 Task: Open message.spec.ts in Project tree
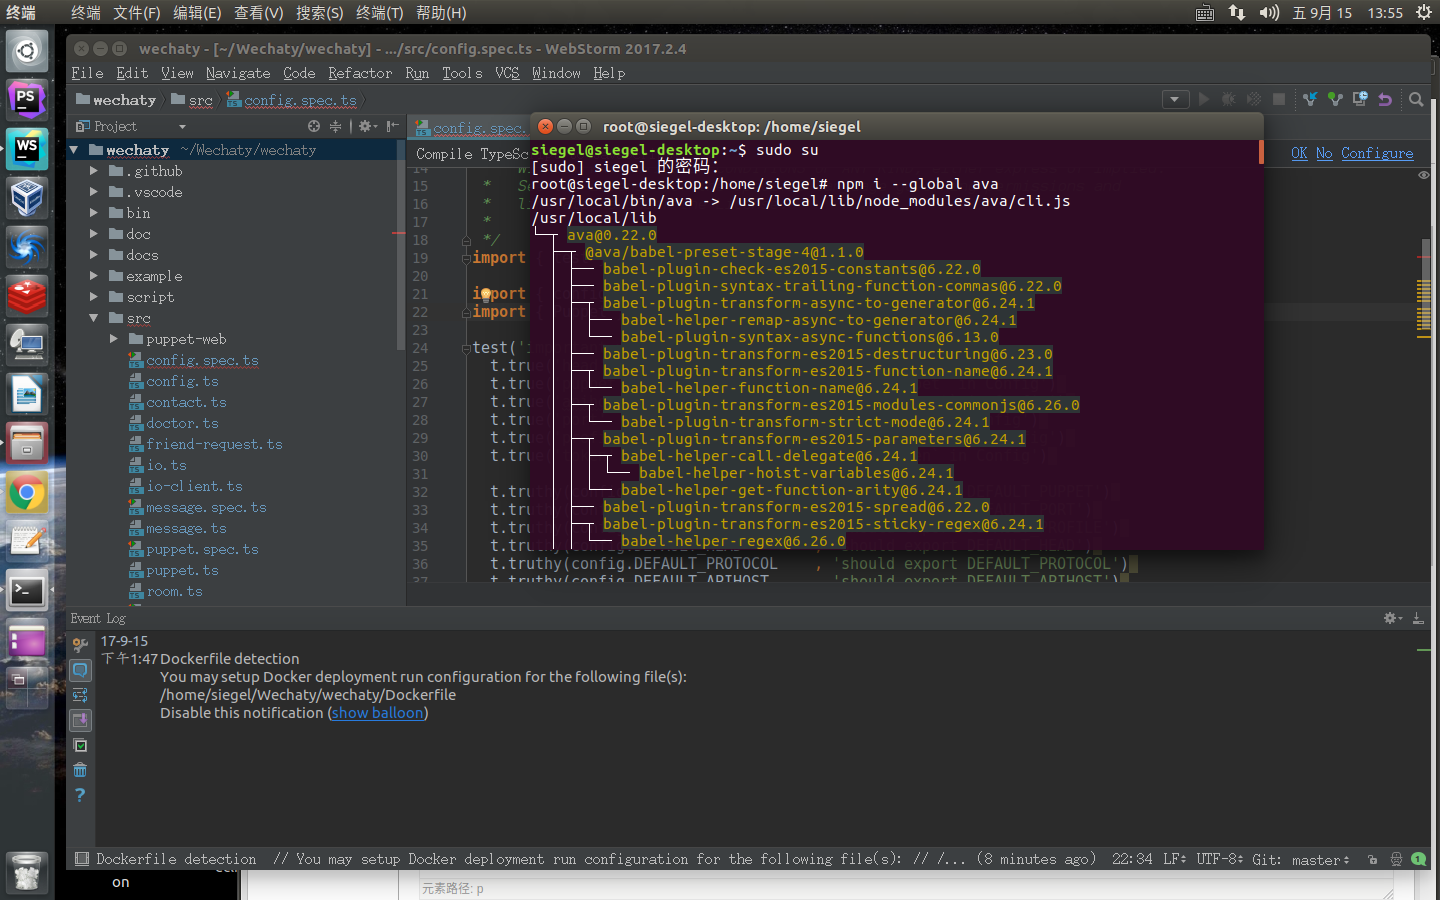pos(206,507)
